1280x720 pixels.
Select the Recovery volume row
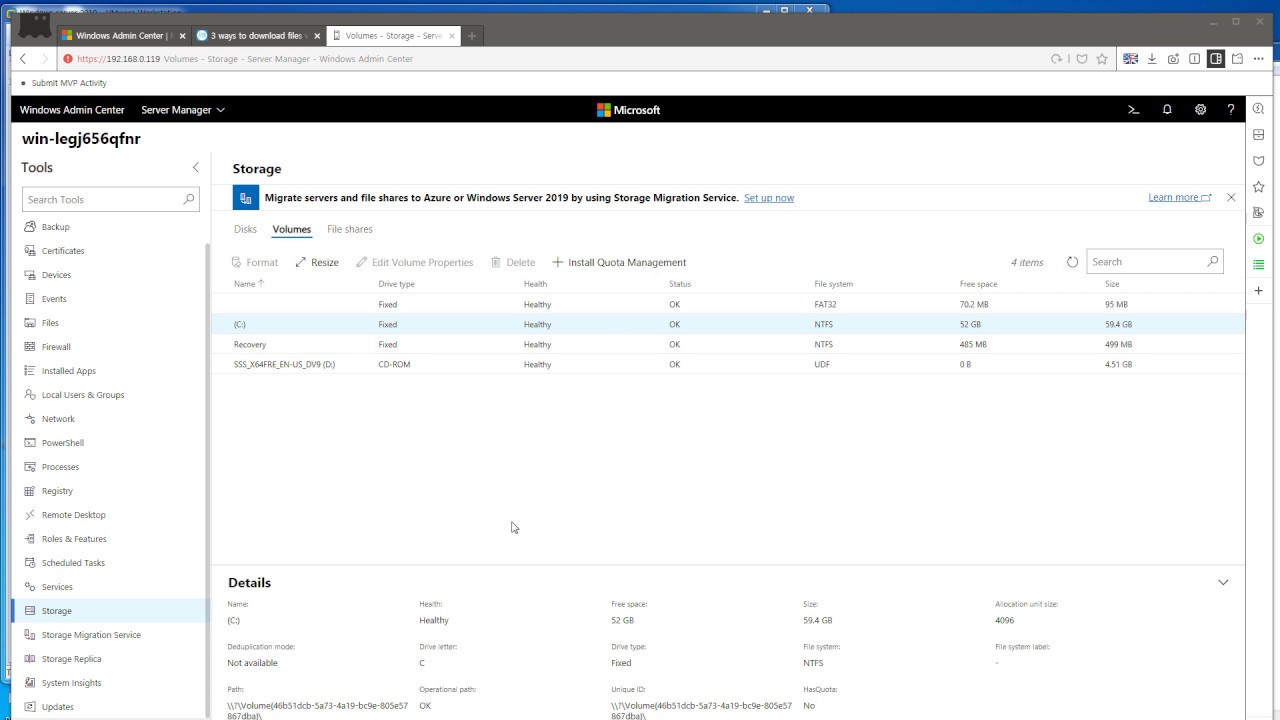pyautogui.click(x=728, y=344)
